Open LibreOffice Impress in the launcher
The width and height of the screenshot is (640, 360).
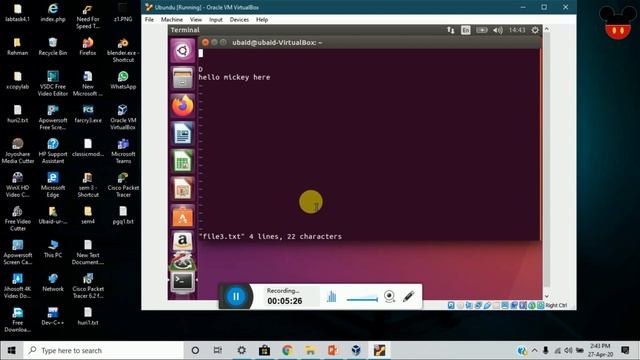tap(182, 189)
